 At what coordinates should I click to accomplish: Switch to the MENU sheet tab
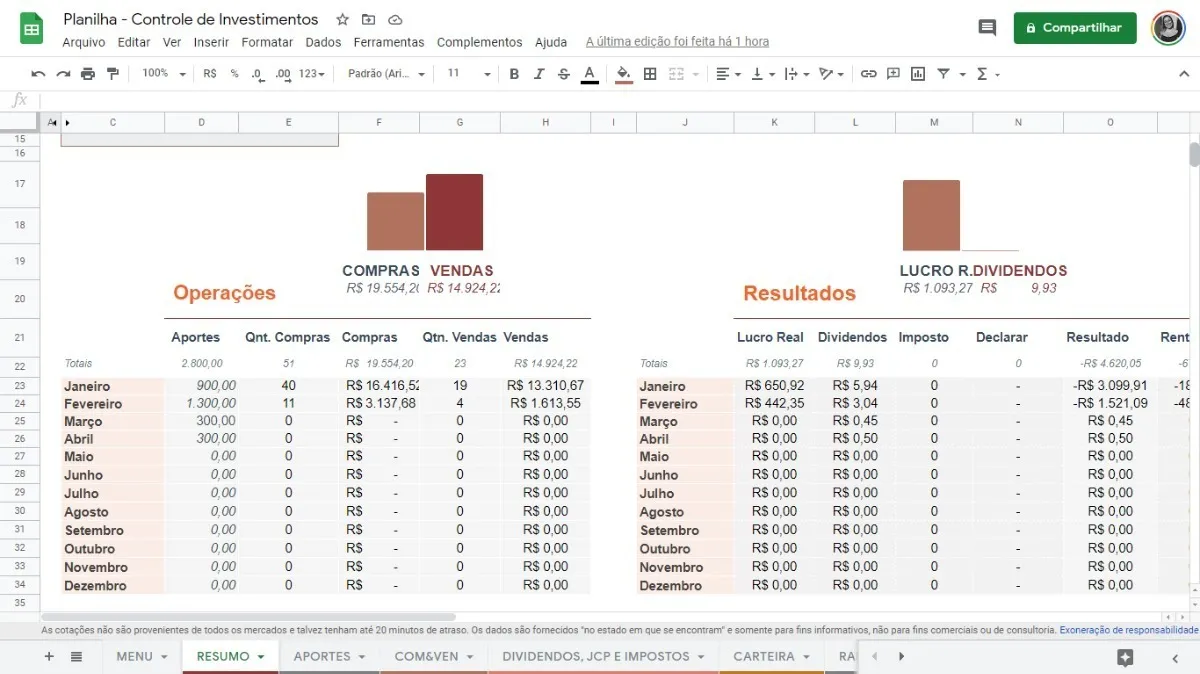(x=141, y=656)
